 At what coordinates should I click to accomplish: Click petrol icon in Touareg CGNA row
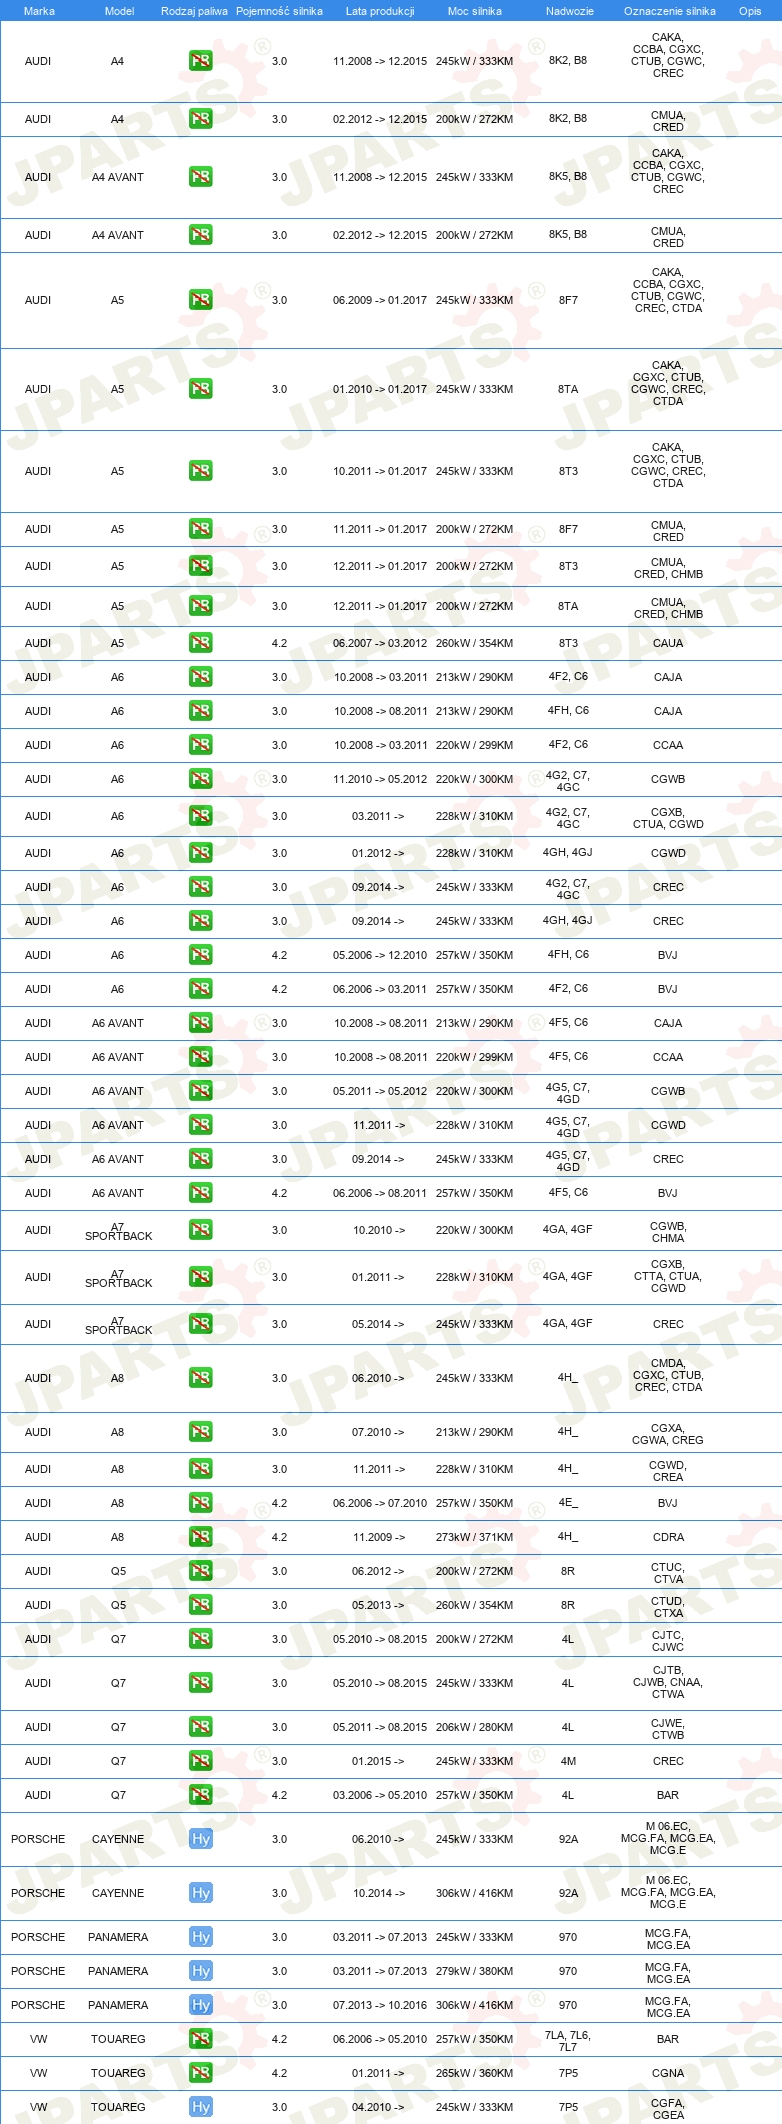(x=200, y=2073)
